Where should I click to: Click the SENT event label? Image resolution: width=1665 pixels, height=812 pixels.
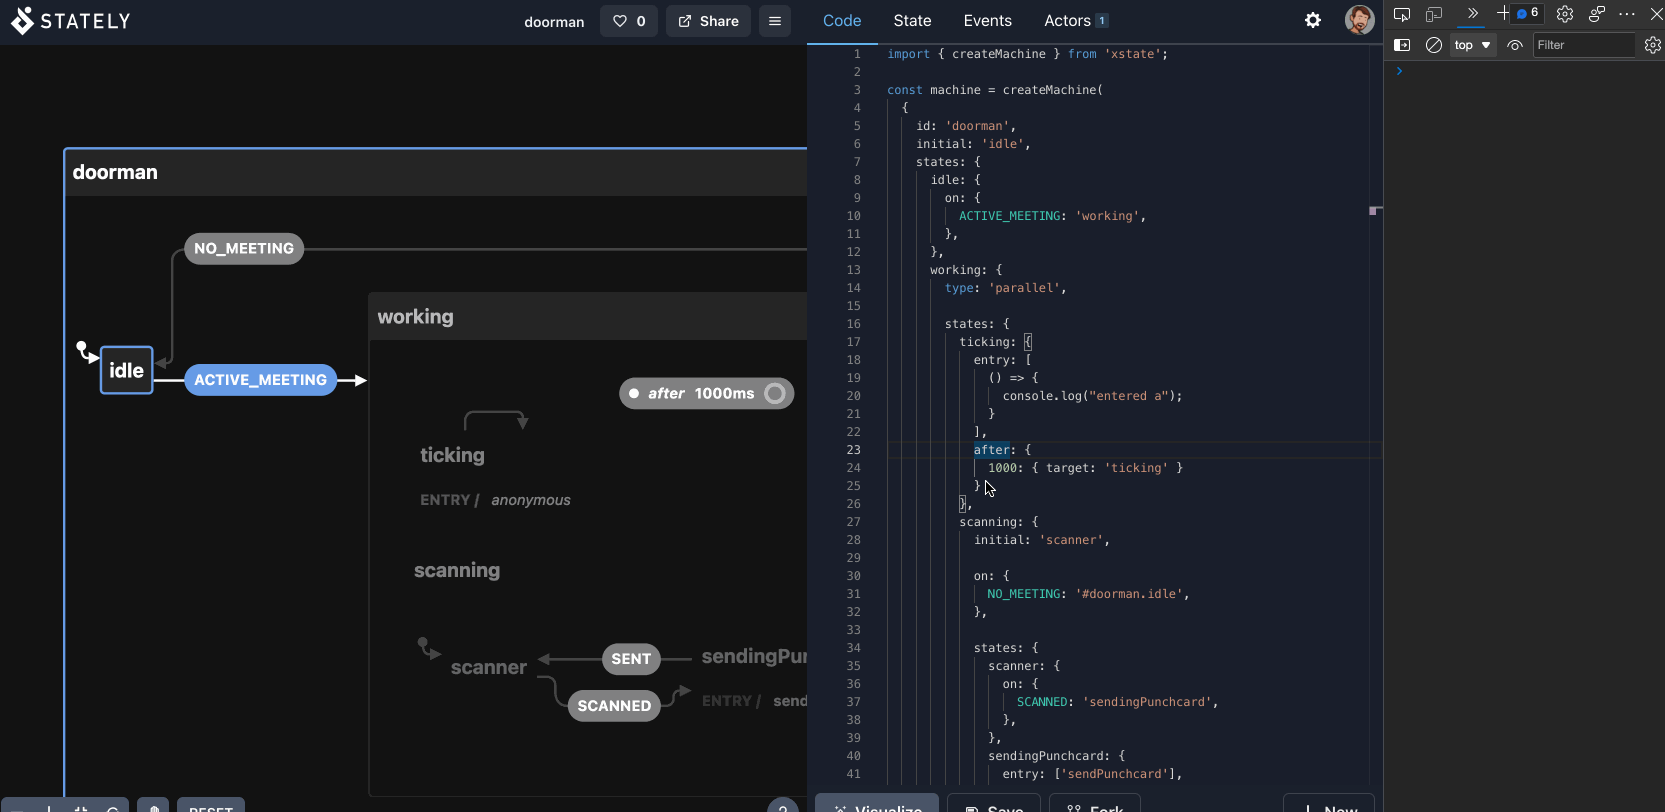(631, 659)
